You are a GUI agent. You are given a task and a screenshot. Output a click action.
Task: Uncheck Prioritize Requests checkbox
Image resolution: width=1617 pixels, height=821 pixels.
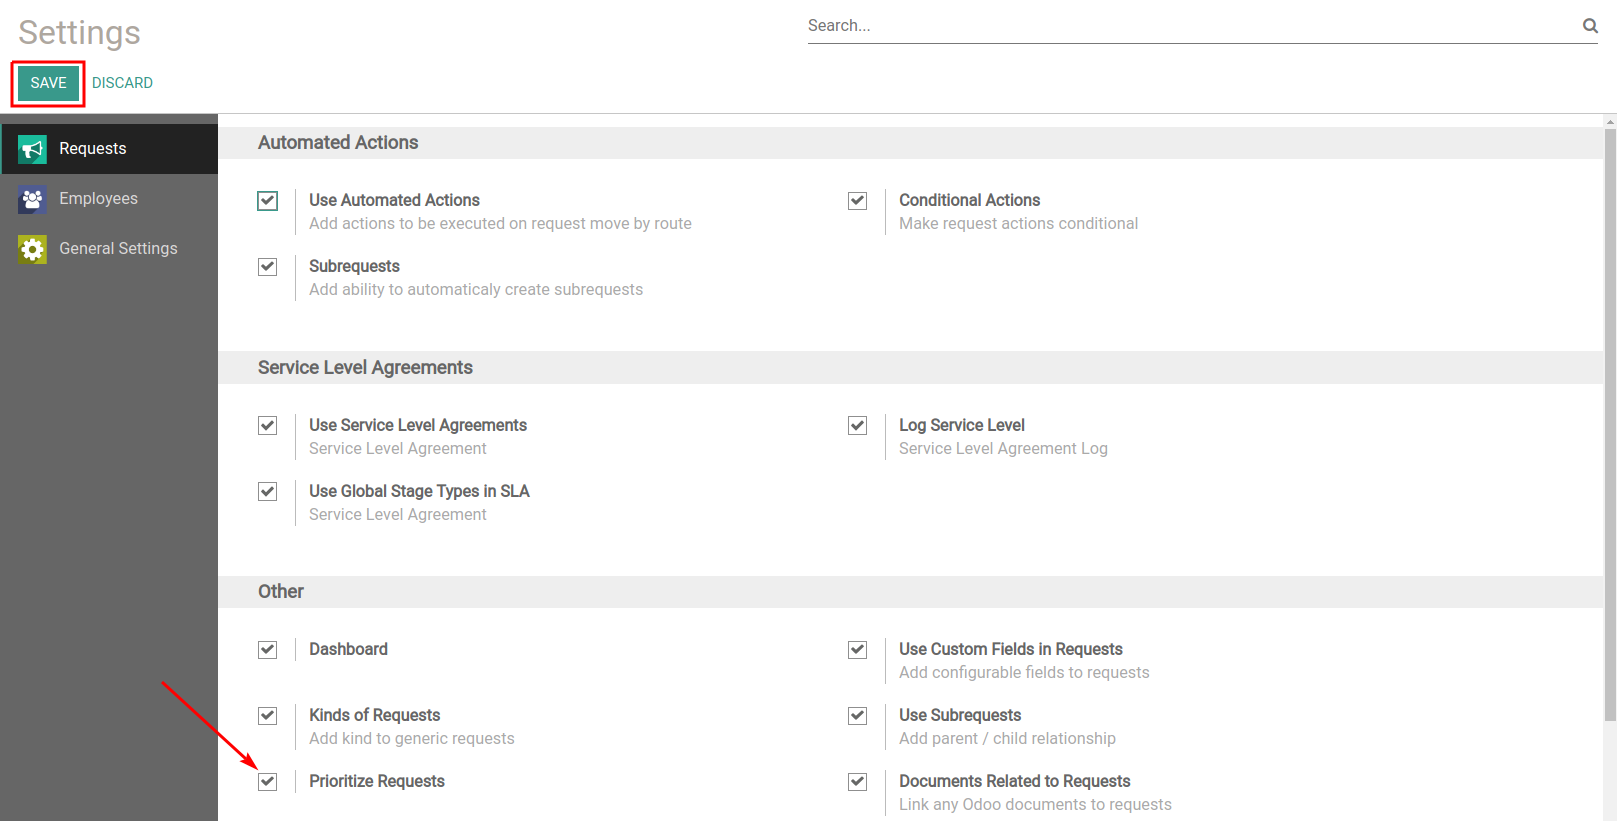(x=267, y=782)
